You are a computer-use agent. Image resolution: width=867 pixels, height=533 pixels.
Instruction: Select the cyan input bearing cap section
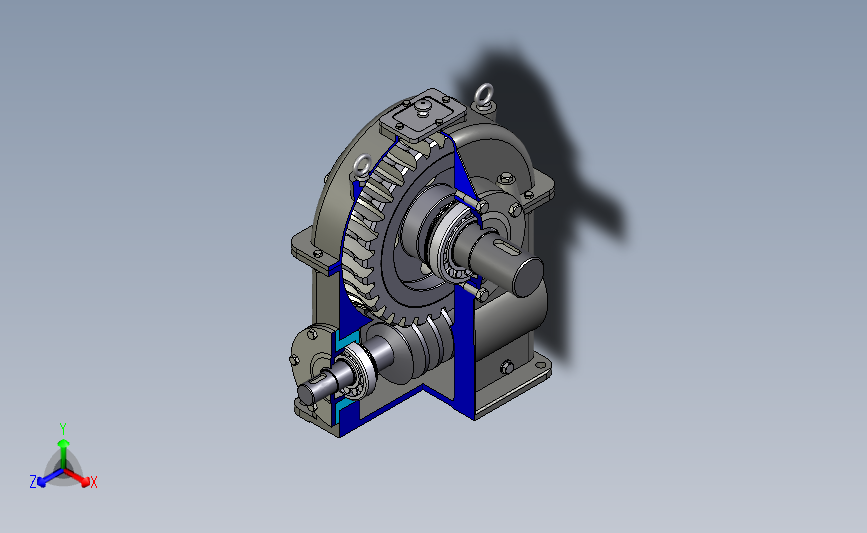pos(346,338)
